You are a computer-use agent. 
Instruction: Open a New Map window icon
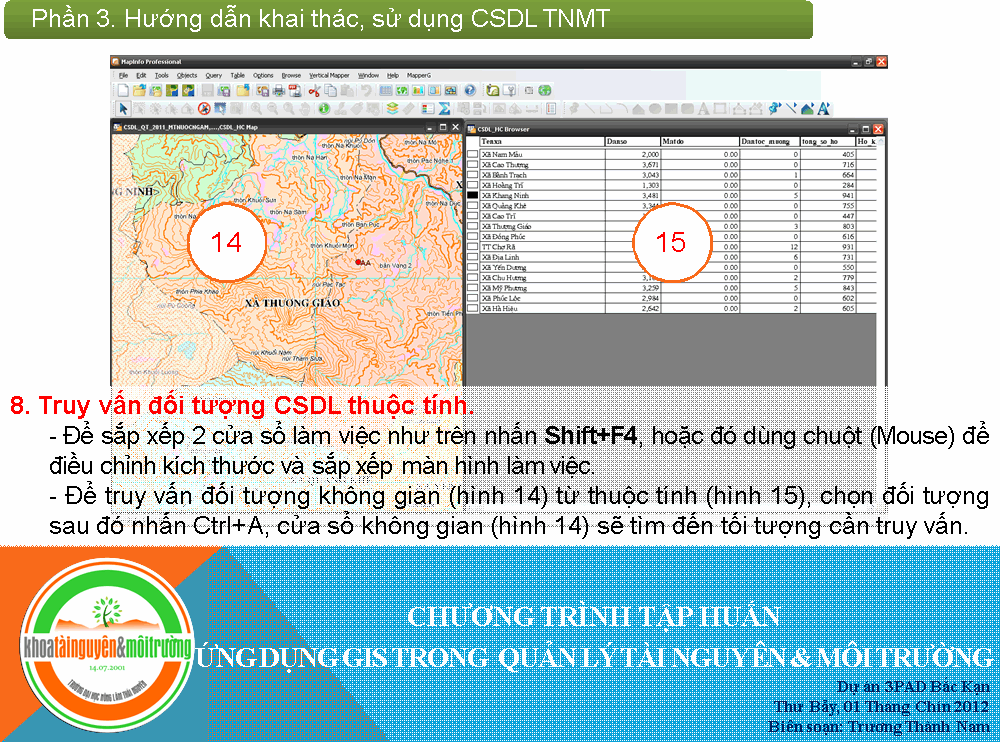(402, 91)
